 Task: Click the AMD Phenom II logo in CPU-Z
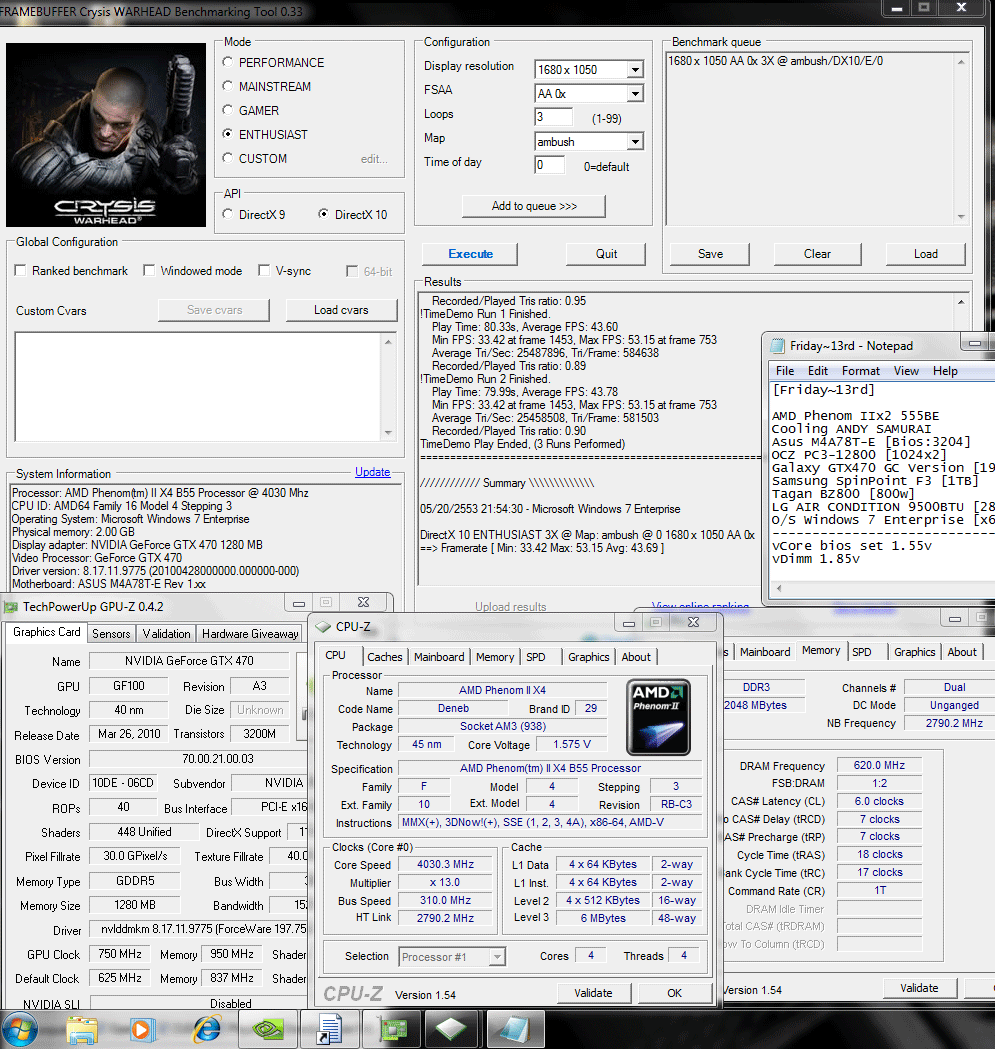click(x=658, y=717)
